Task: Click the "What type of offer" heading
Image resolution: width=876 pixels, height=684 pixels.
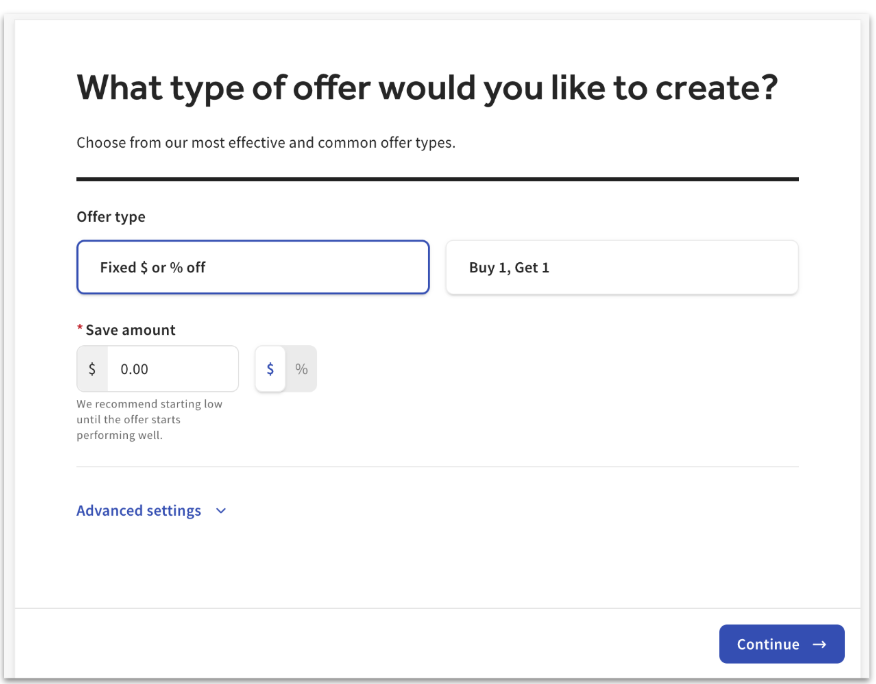Action: (427, 88)
